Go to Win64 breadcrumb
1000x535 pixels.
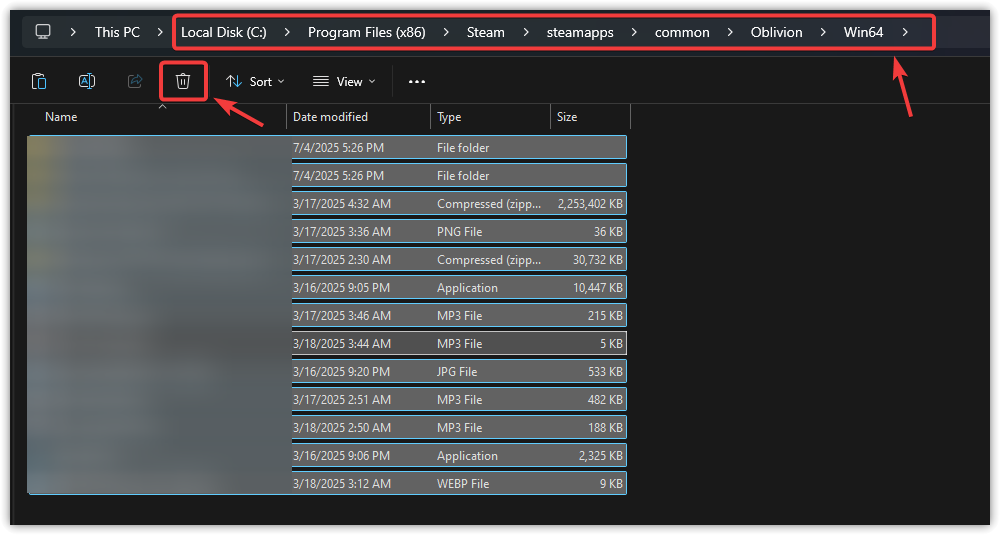coord(864,32)
